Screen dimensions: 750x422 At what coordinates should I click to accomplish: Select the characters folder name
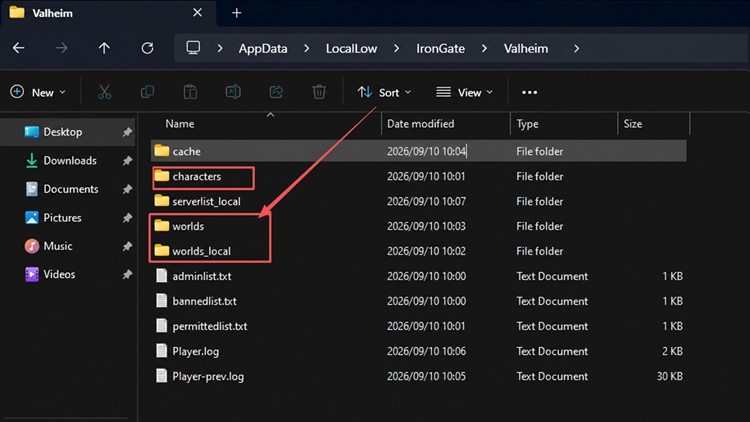pyautogui.click(x=197, y=176)
